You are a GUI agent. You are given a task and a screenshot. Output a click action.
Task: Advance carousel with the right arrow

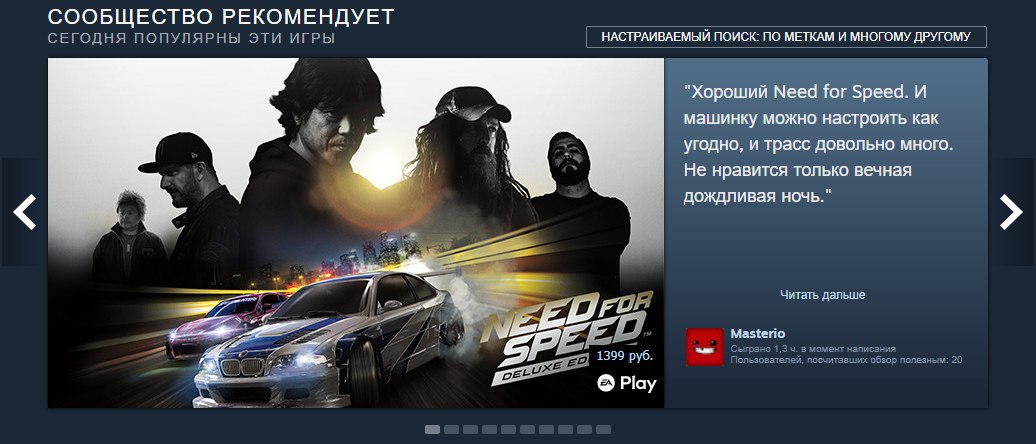click(1012, 212)
